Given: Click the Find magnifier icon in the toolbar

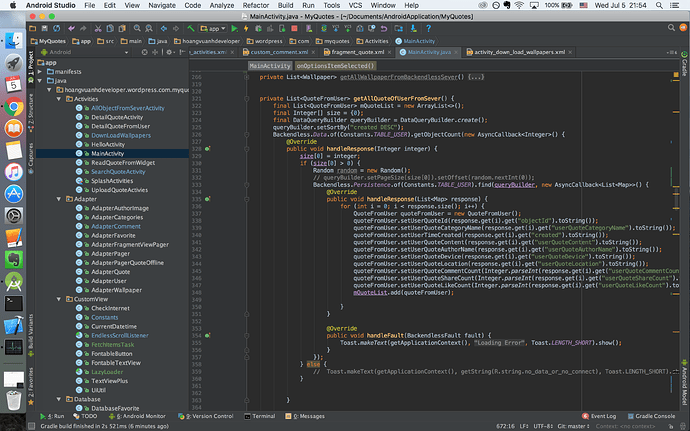Looking at the screenshot, I should coord(137,28).
